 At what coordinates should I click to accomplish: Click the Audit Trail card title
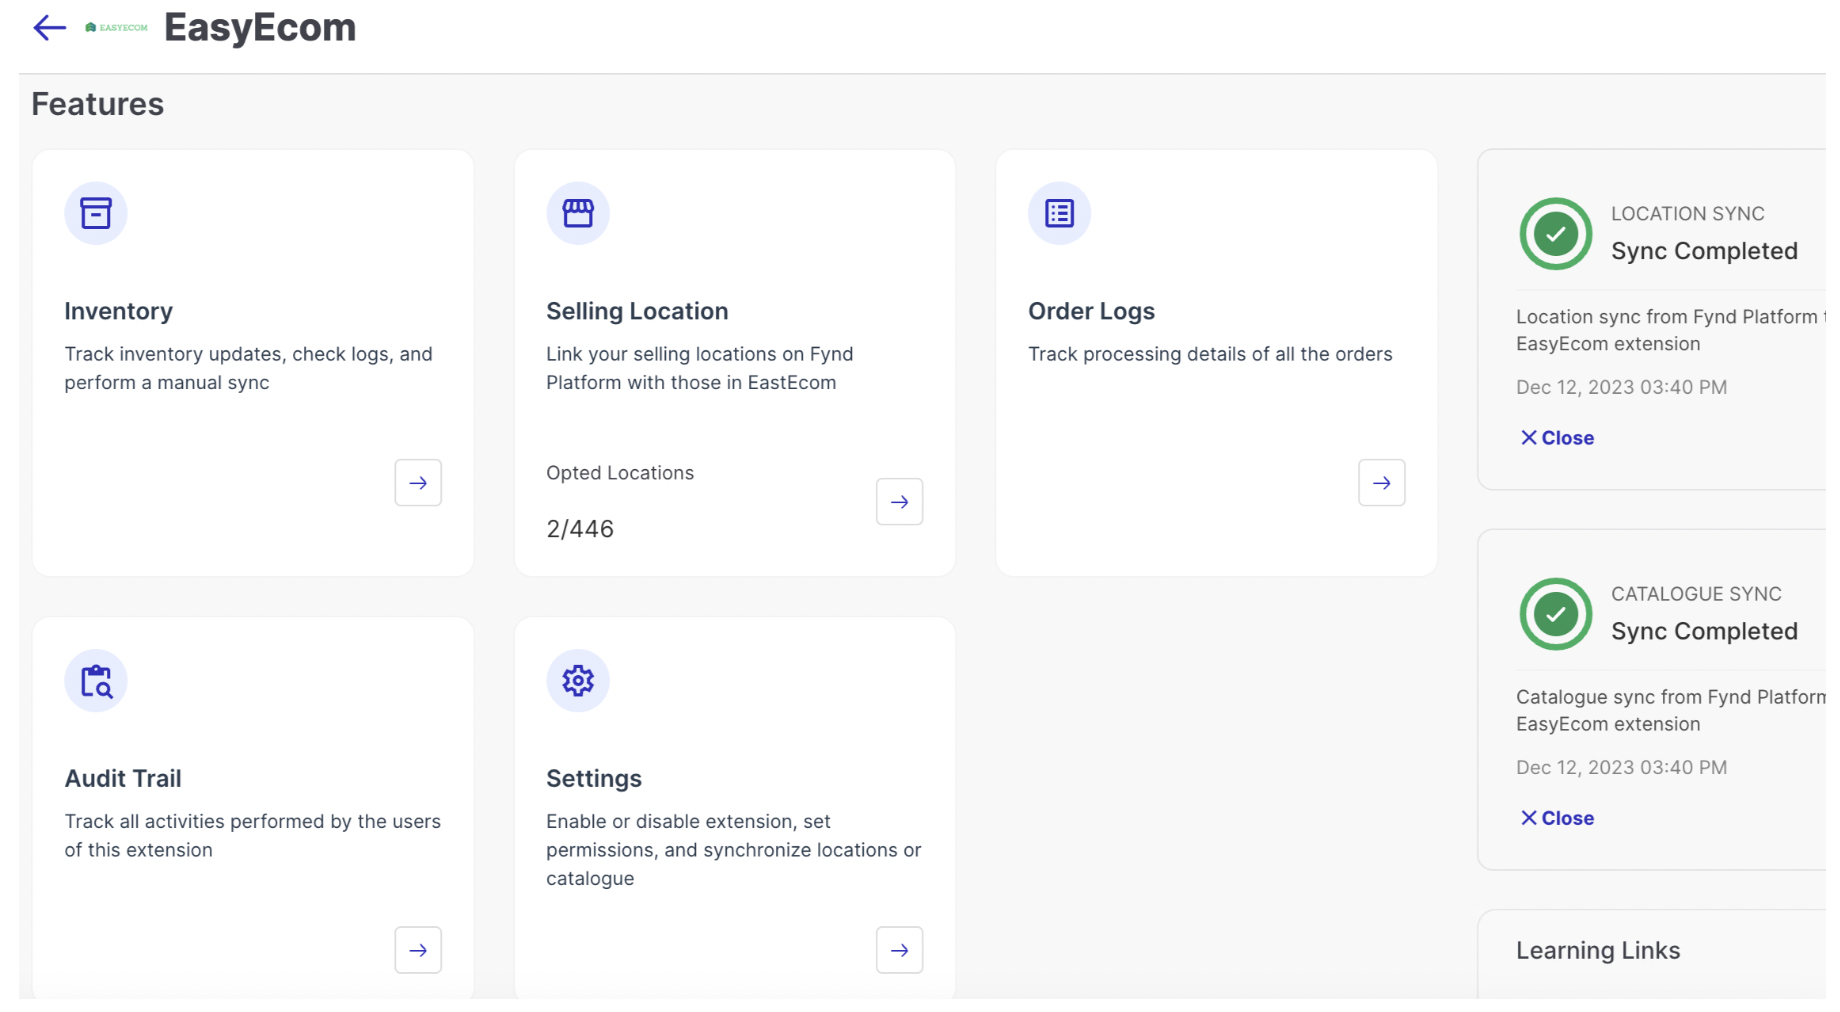point(123,778)
